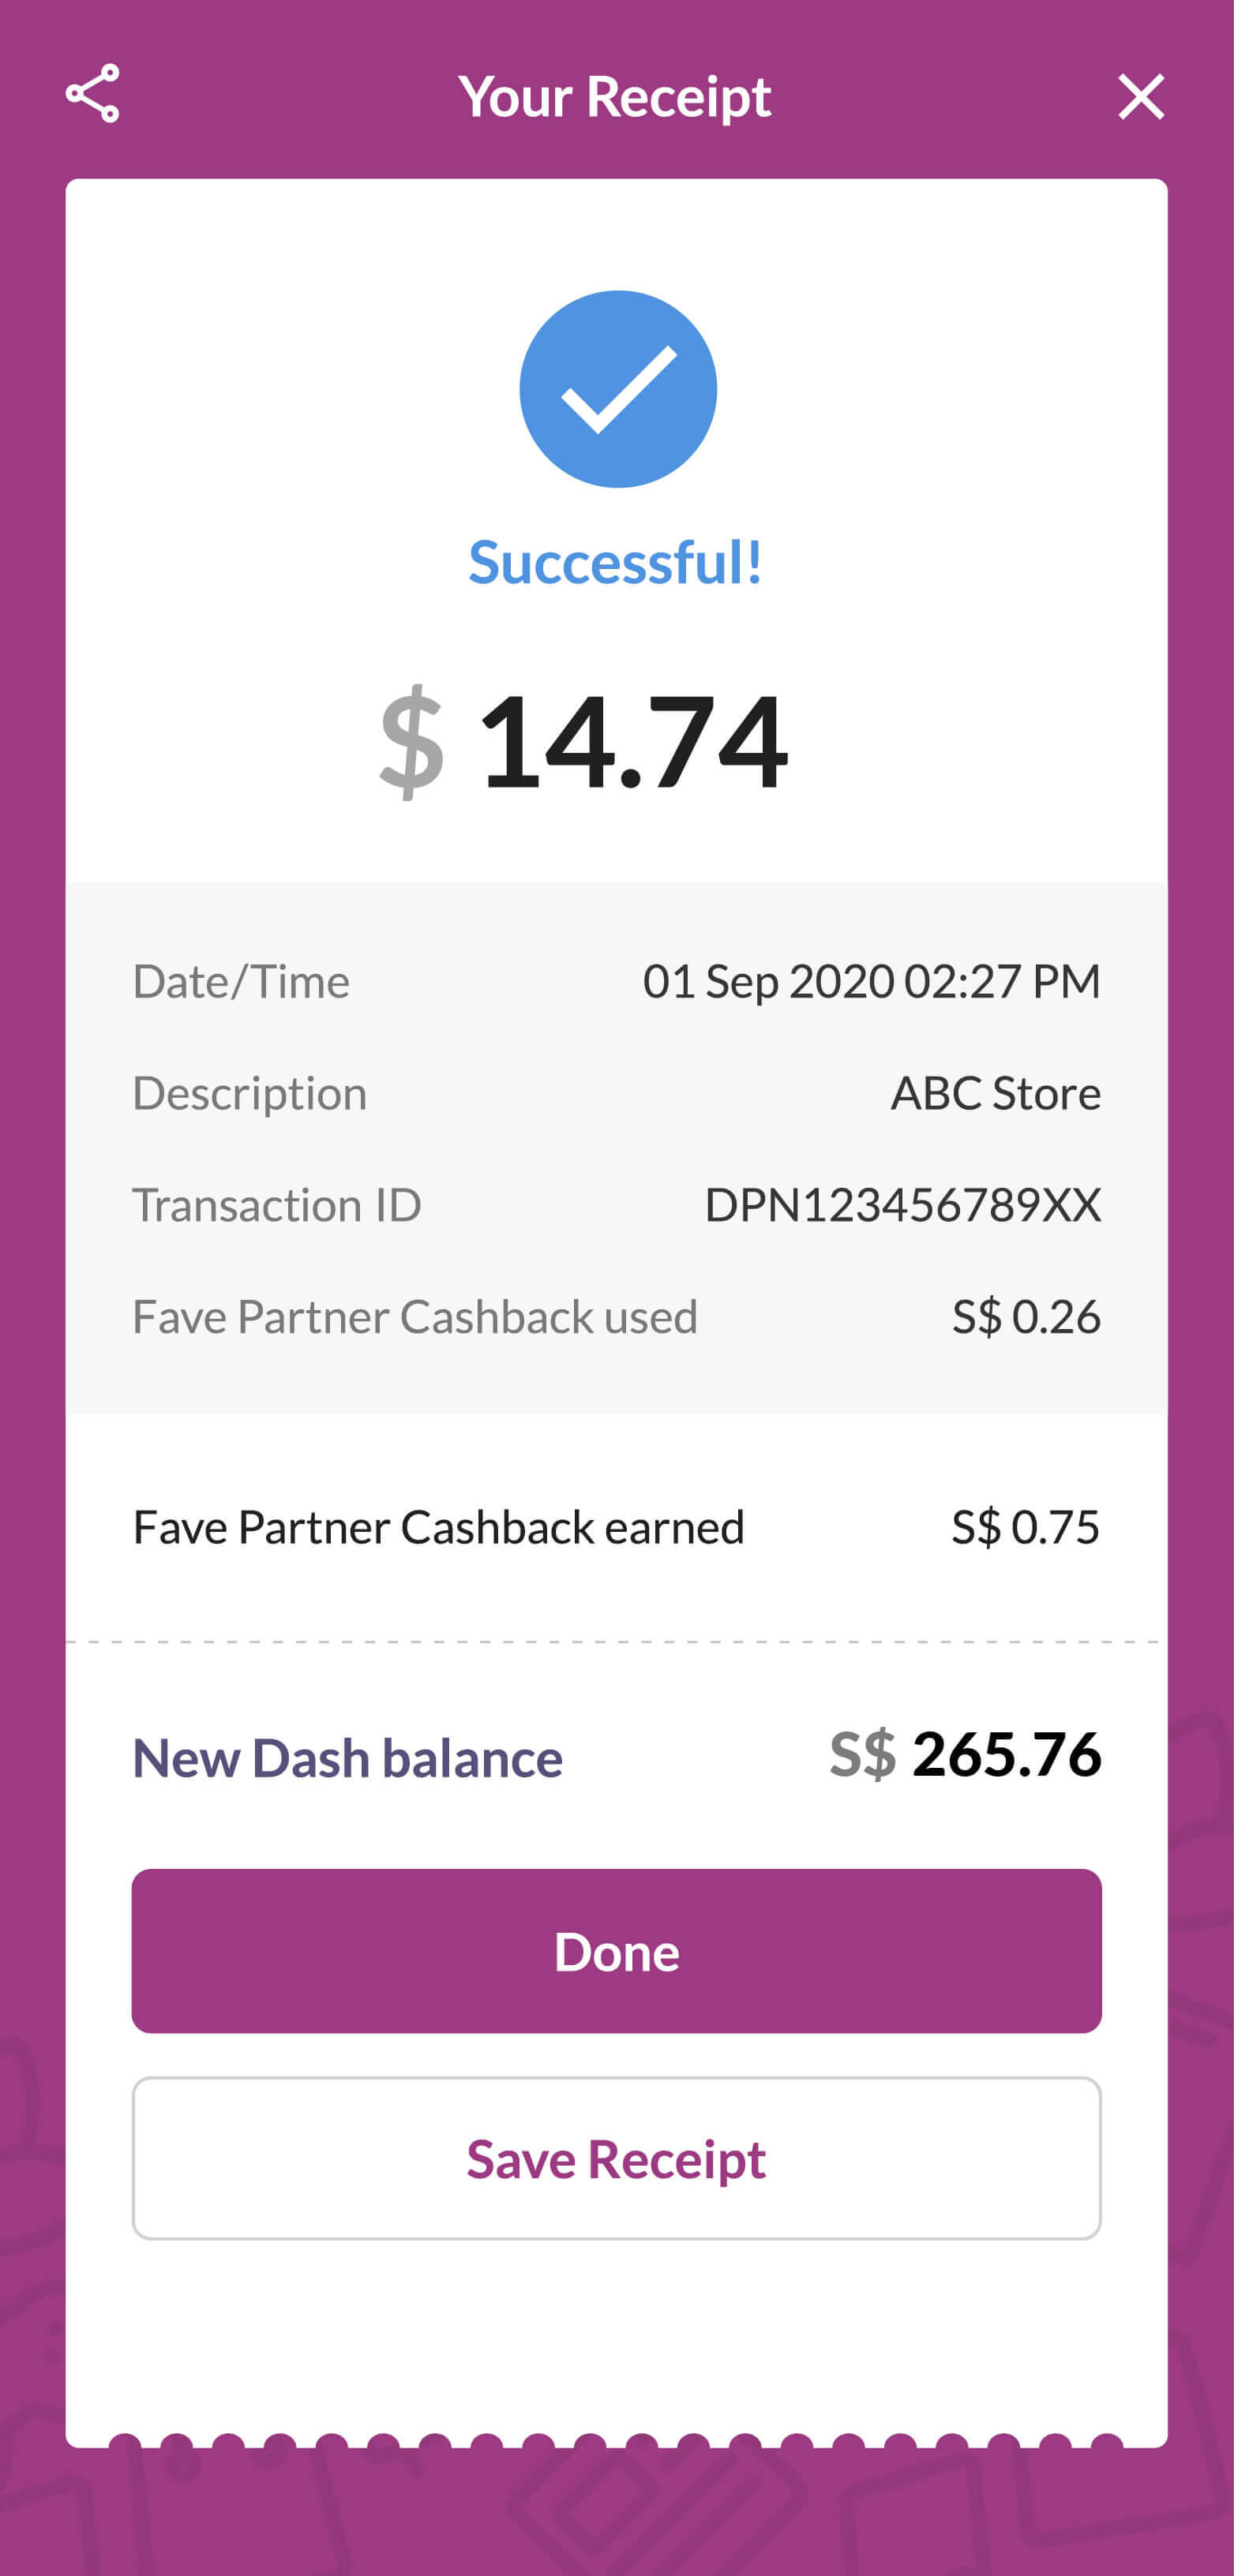Click the New Dash balance label
1234x2576 pixels.
point(348,1757)
